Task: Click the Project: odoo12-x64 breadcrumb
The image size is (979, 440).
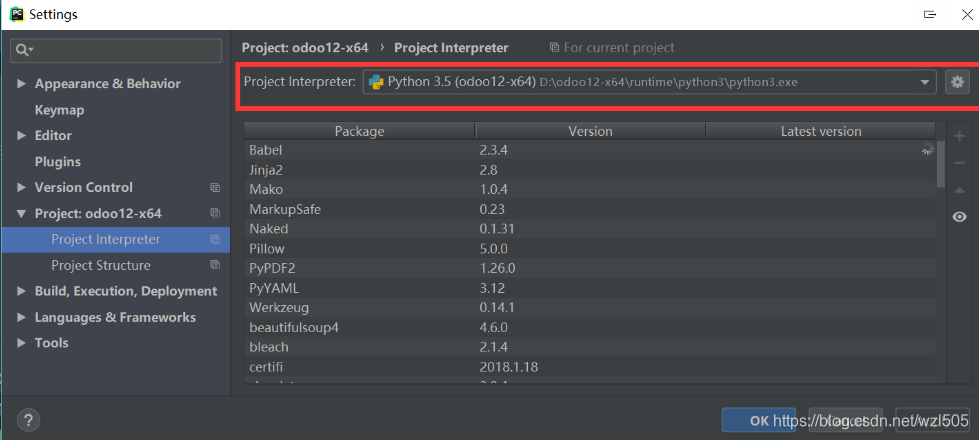Action: click(305, 47)
